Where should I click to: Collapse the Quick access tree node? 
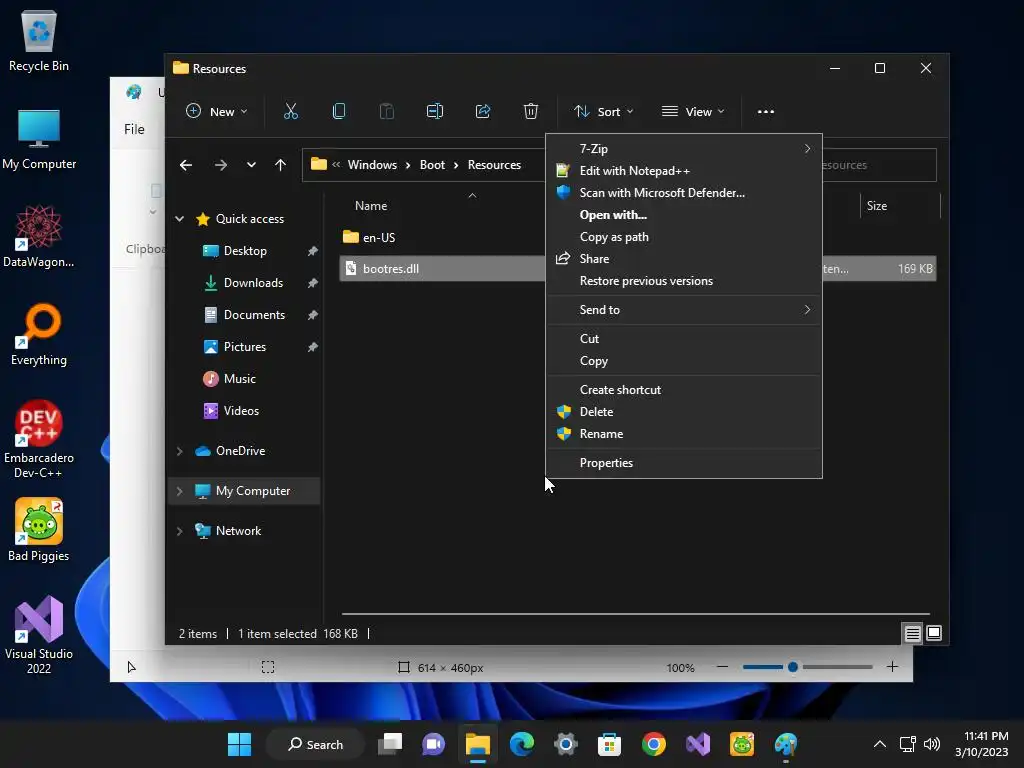180,219
